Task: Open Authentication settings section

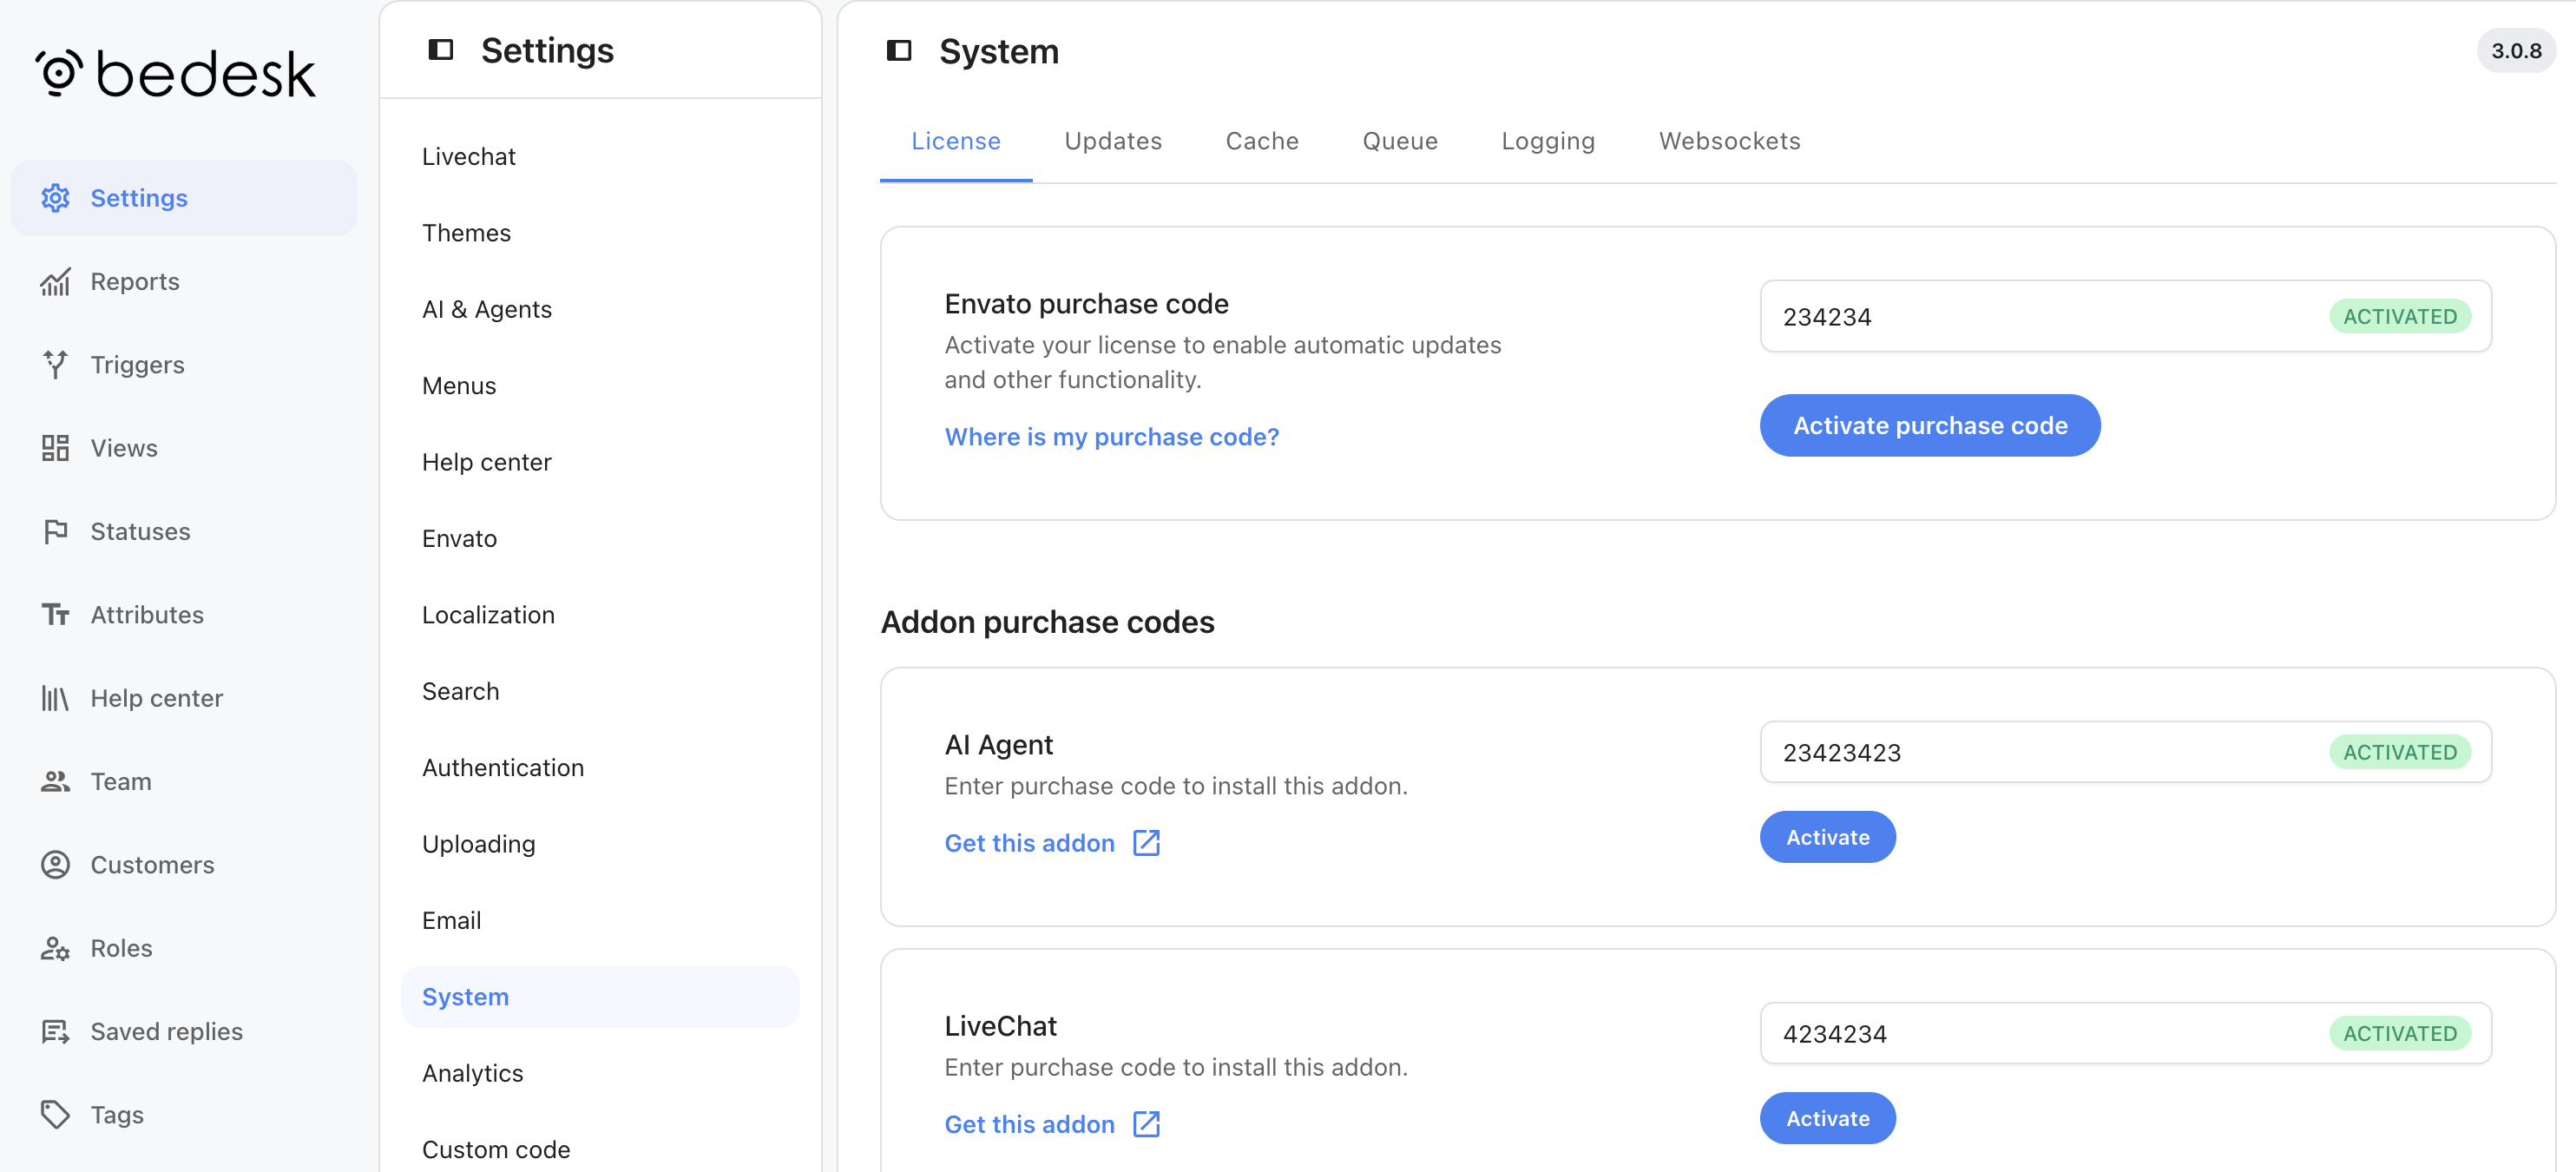Action: [x=600, y=768]
